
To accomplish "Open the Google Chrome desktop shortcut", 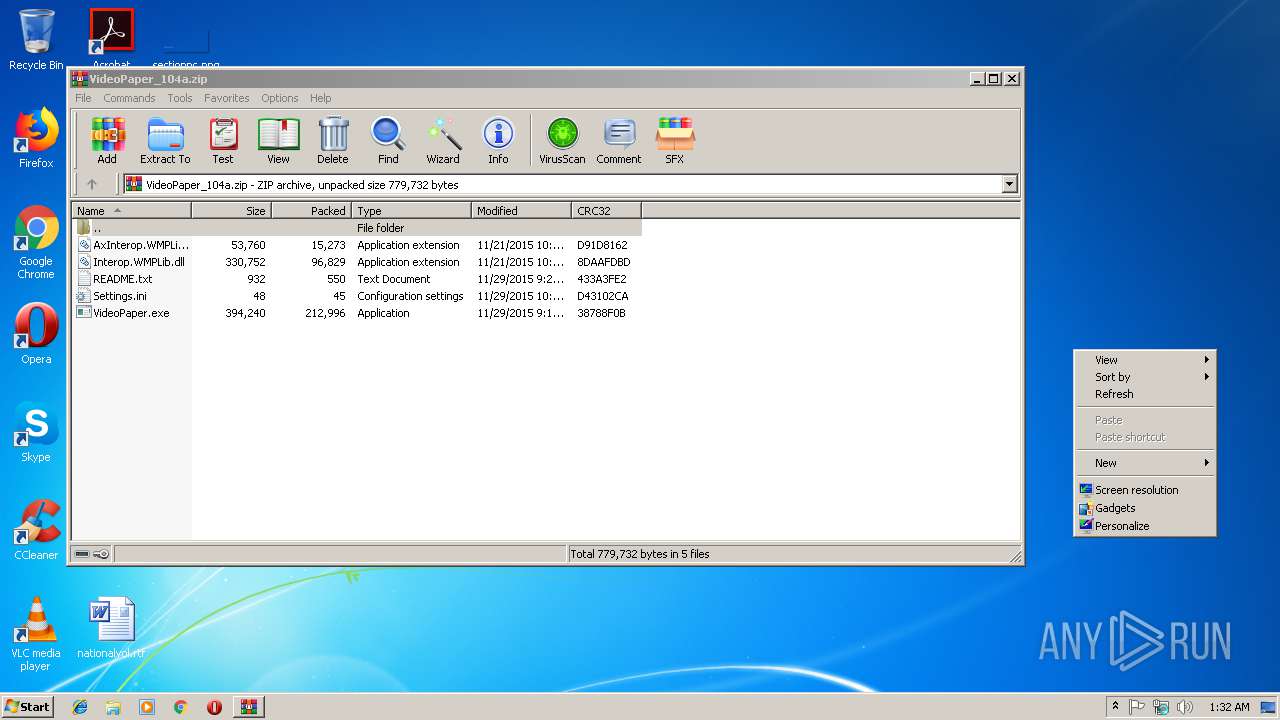I will click(36, 243).
